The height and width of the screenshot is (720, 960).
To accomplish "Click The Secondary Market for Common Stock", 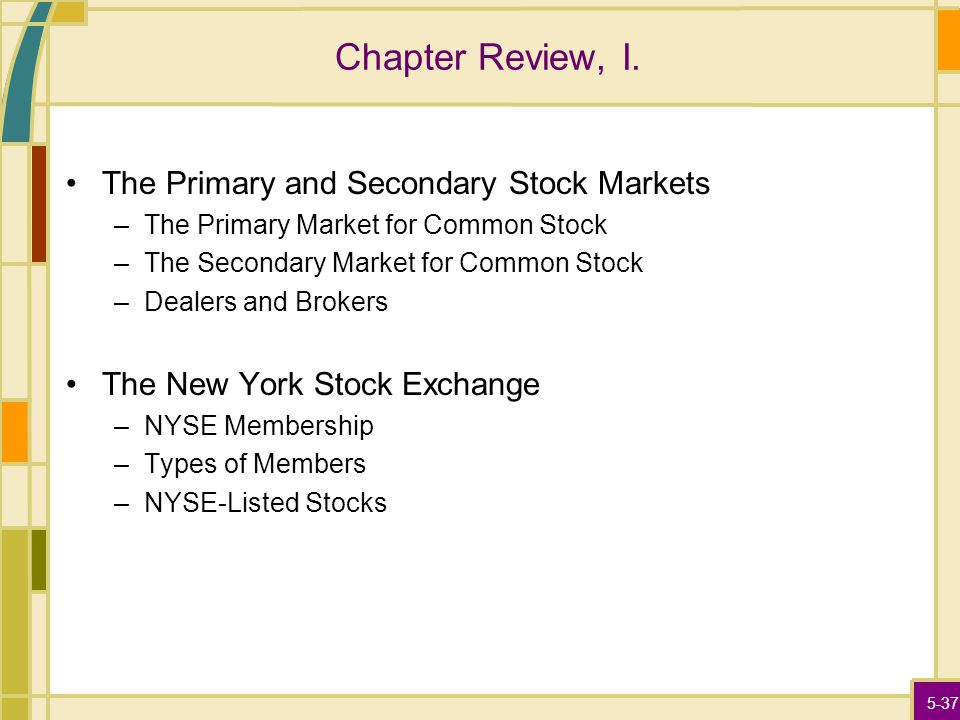I will [394, 263].
